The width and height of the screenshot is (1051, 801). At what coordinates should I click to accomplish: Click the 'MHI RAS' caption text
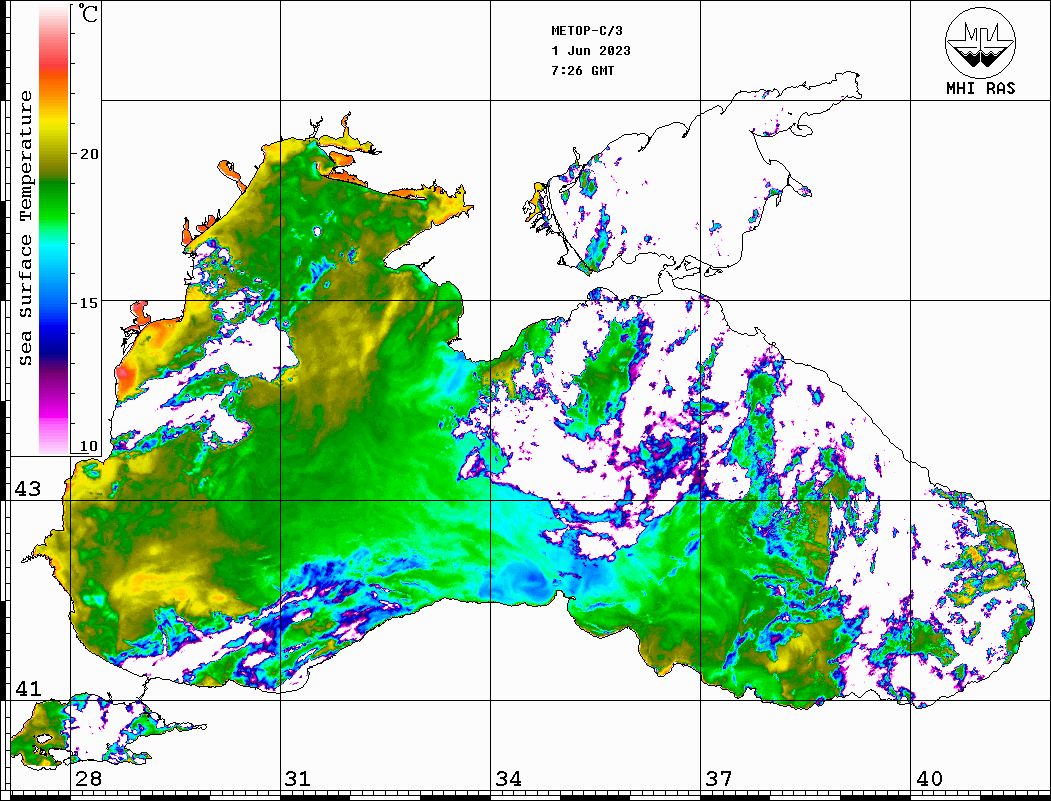pos(980,88)
